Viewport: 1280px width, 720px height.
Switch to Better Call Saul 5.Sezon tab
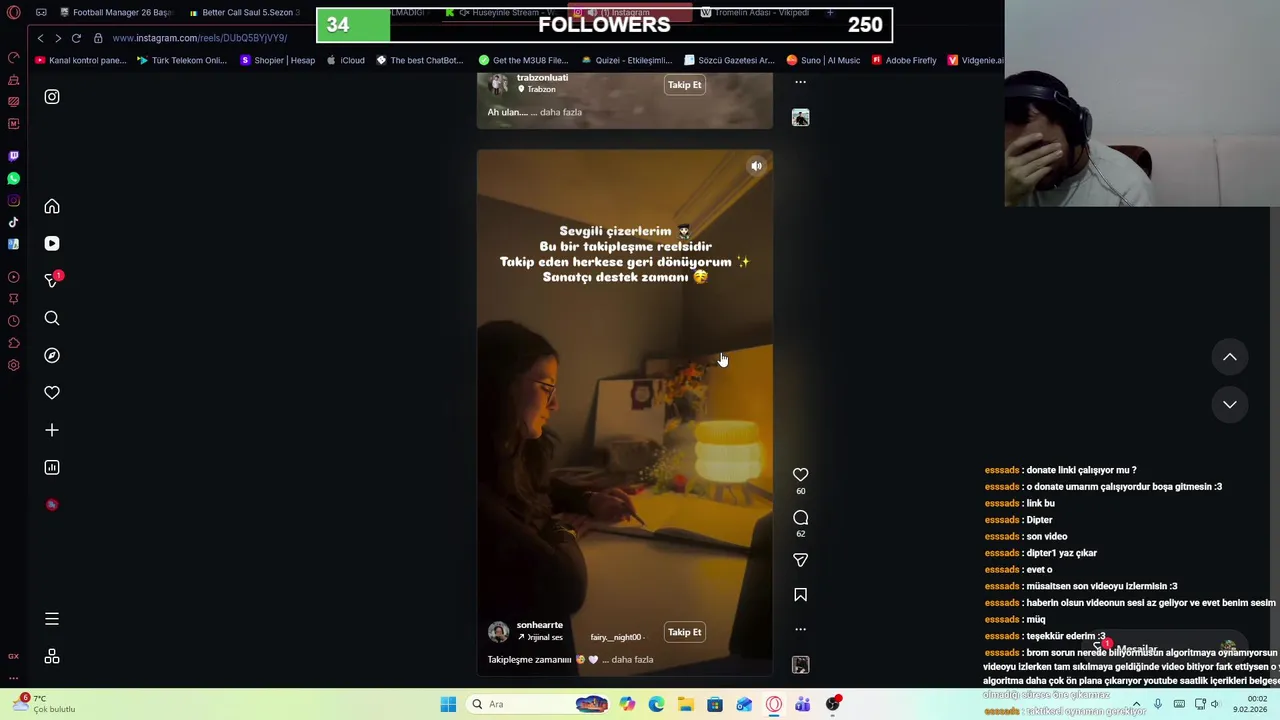point(246,13)
